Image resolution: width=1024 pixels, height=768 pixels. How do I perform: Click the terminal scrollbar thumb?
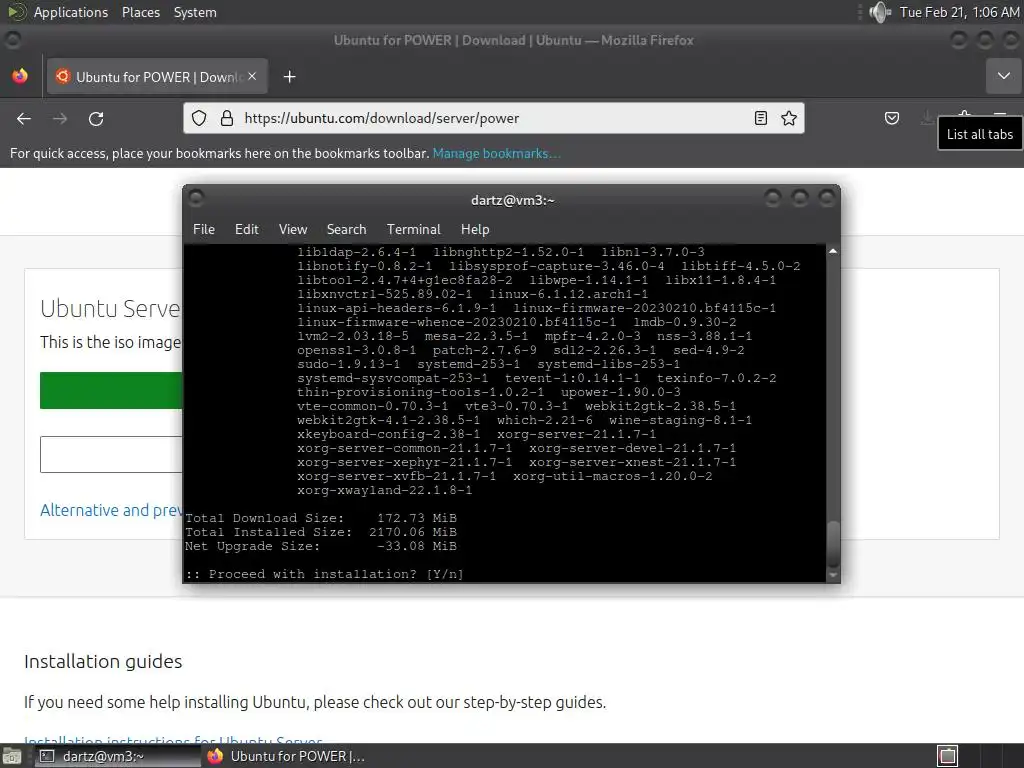[x=833, y=543]
